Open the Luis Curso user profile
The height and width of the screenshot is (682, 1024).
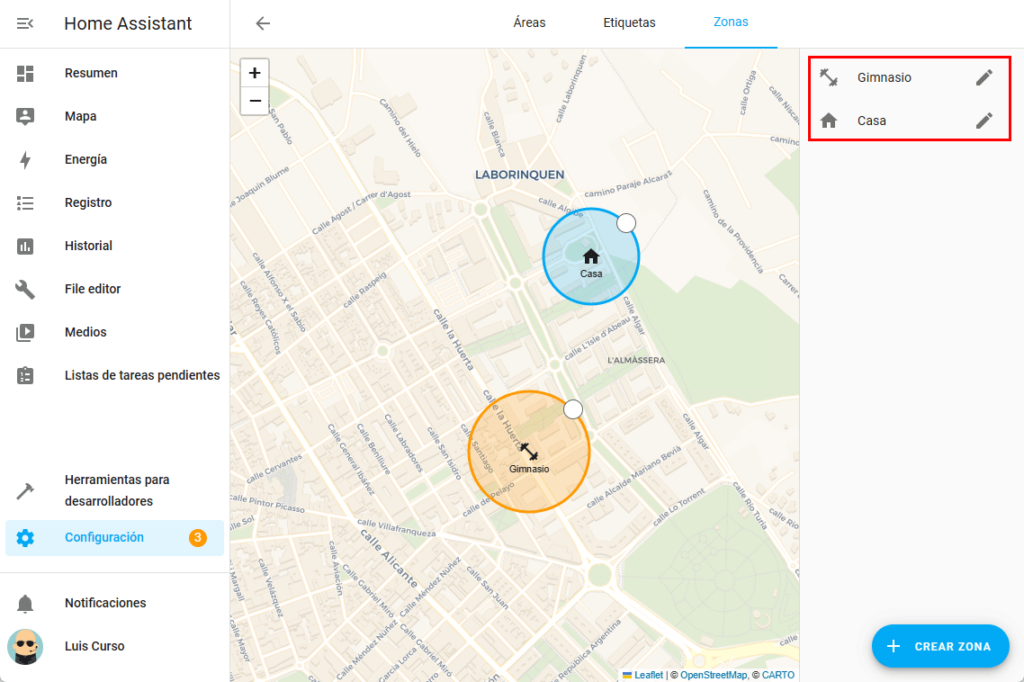[x=94, y=646]
